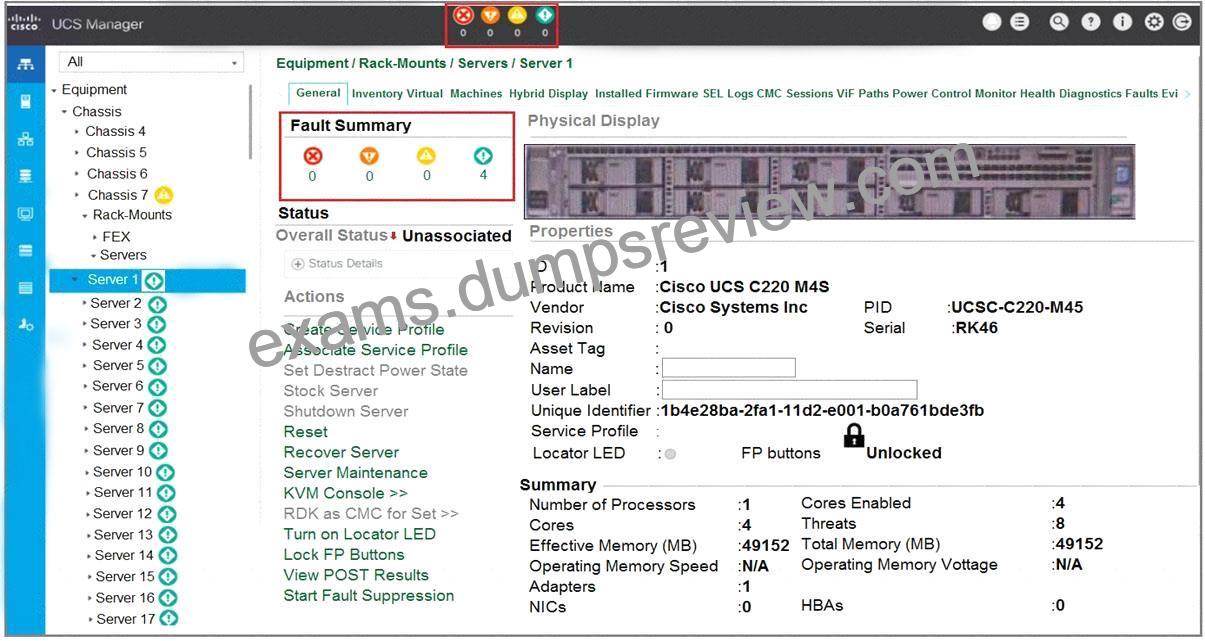Click the search magnifier icon in header
The image size is (1205, 641).
[1059, 22]
